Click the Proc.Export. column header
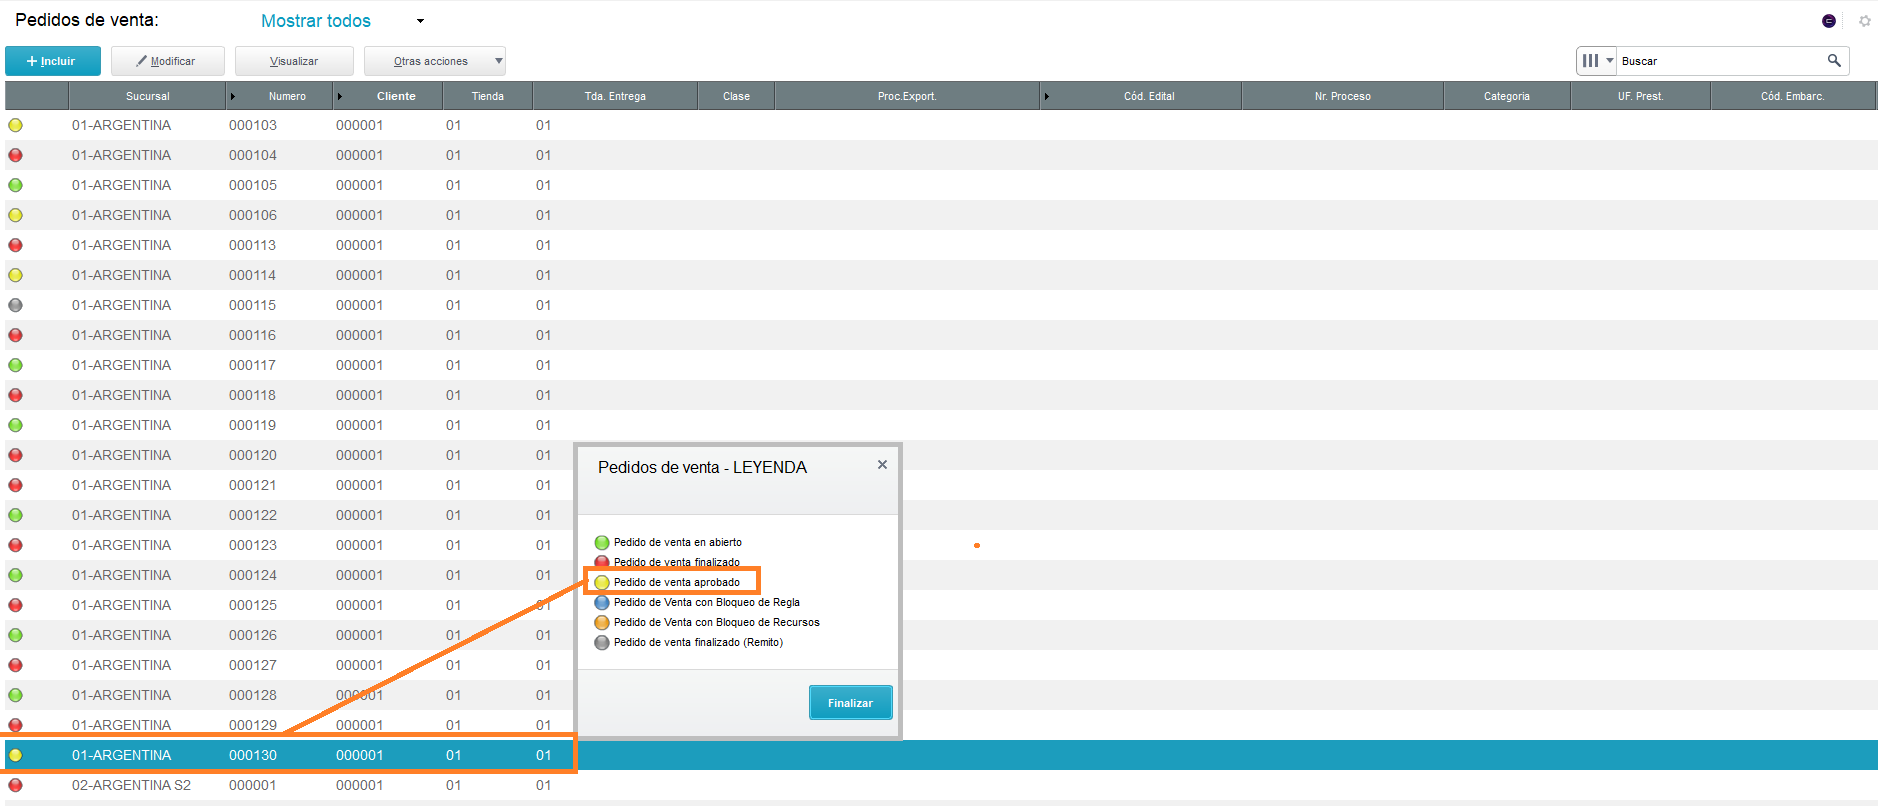Image resolution: width=1878 pixels, height=806 pixels. pyautogui.click(x=907, y=96)
